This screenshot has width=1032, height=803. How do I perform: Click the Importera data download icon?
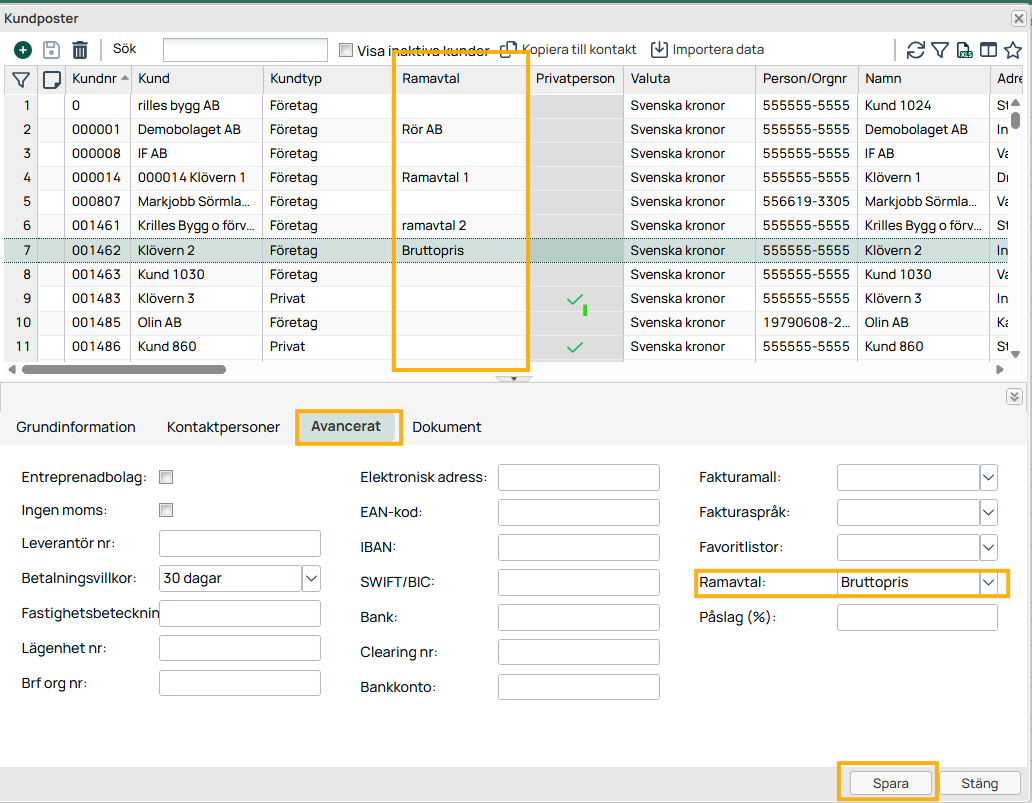(659, 50)
